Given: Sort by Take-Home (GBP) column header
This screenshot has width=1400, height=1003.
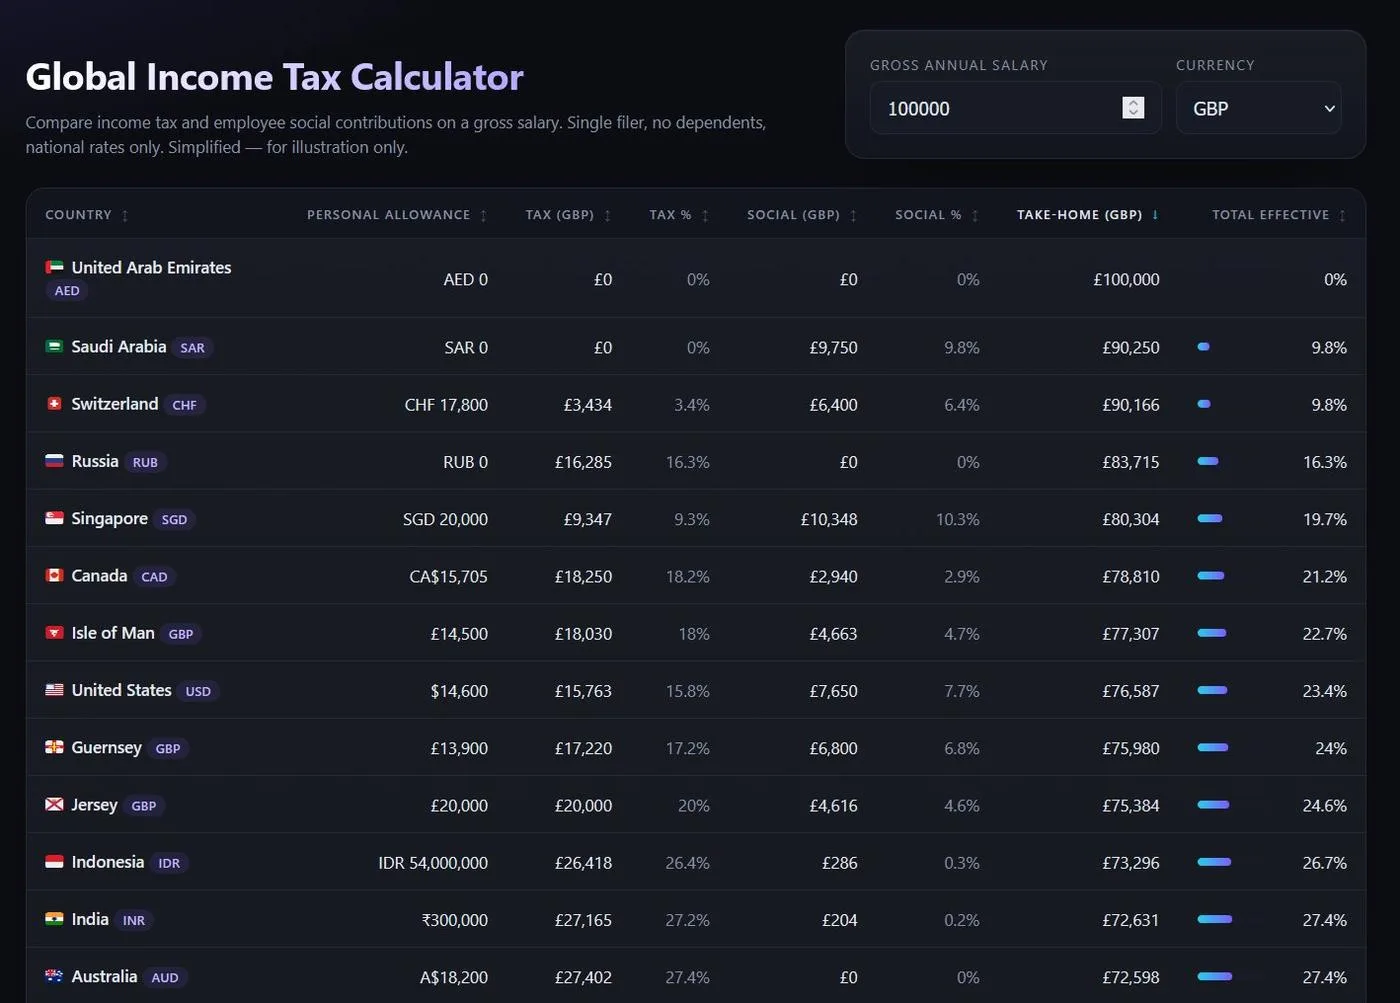Looking at the screenshot, I should (1088, 215).
